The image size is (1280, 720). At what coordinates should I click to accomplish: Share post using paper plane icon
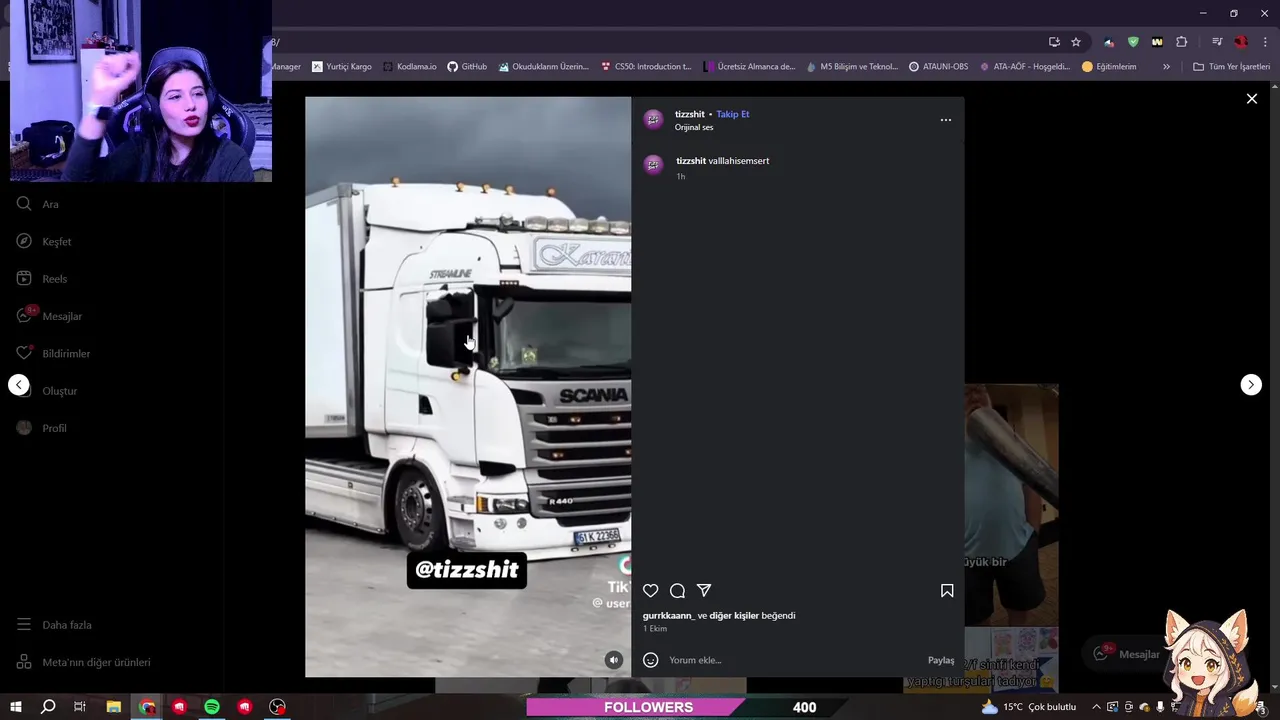coord(704,591)
